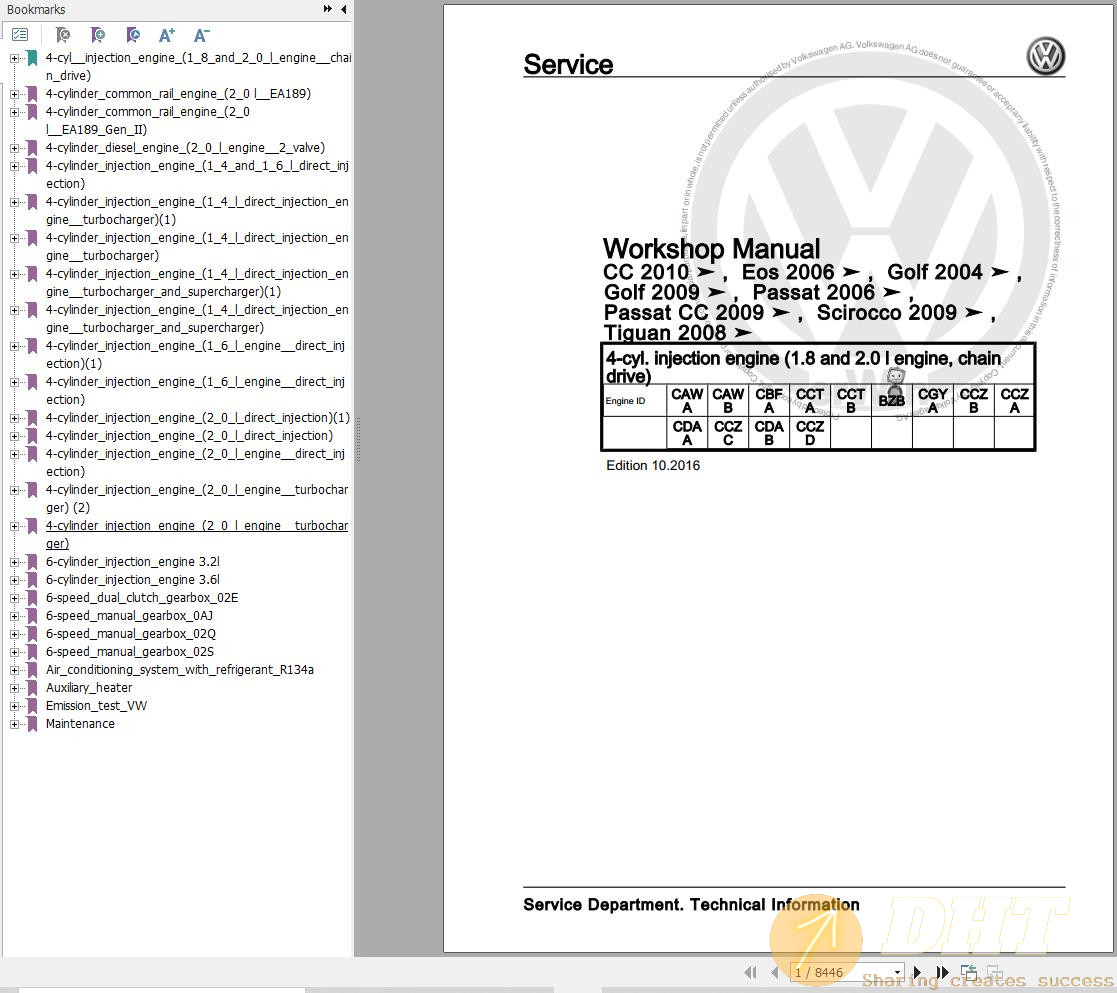Click the teal bookmark icon of first entry
The width and height of the screenshot is (1117, 993).
[x=31, y=58]
